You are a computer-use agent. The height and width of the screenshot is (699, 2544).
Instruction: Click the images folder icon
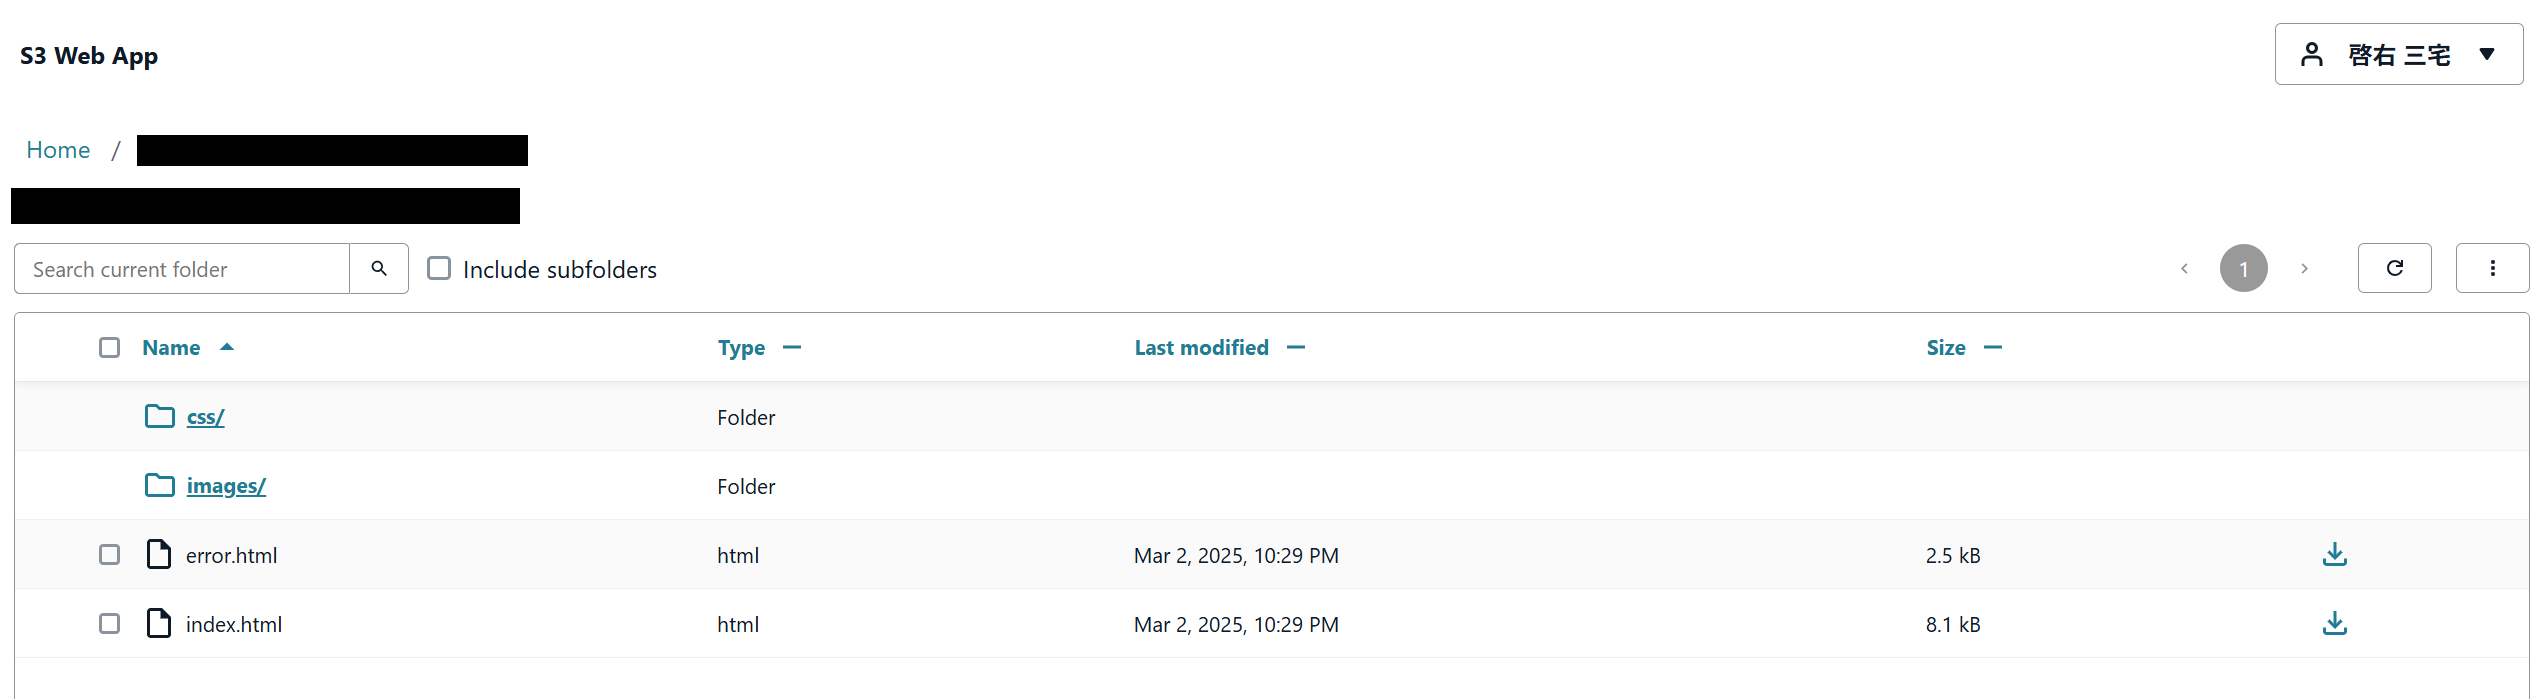tap(160, 485)
